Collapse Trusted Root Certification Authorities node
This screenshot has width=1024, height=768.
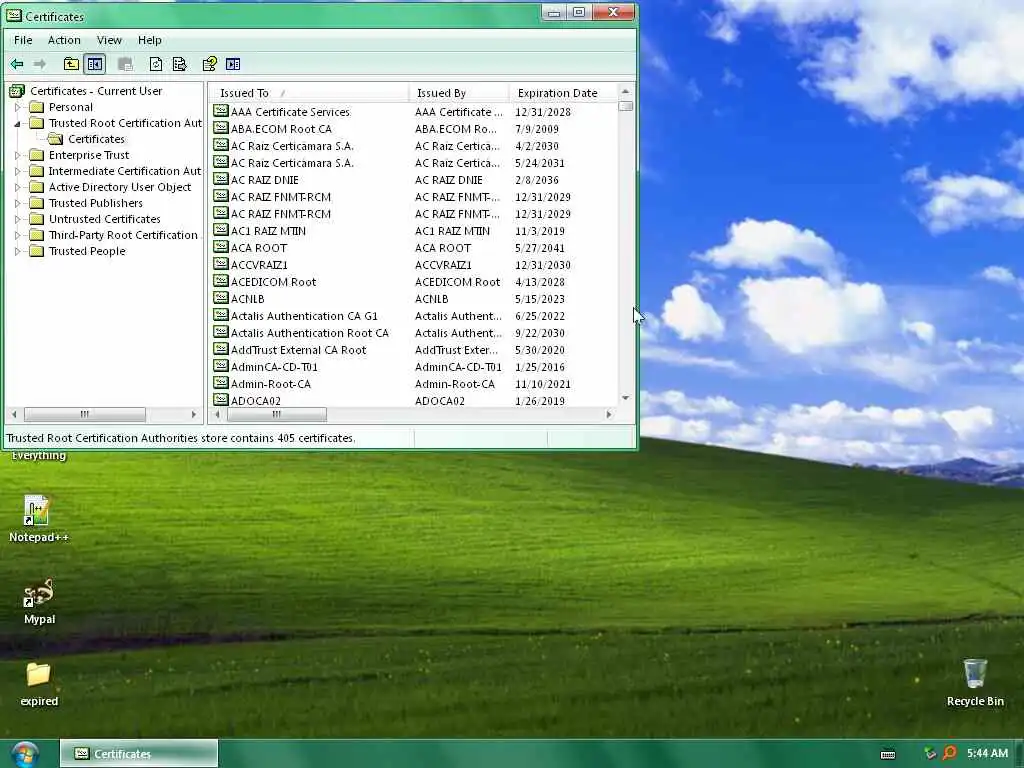[x=18, y=123]
